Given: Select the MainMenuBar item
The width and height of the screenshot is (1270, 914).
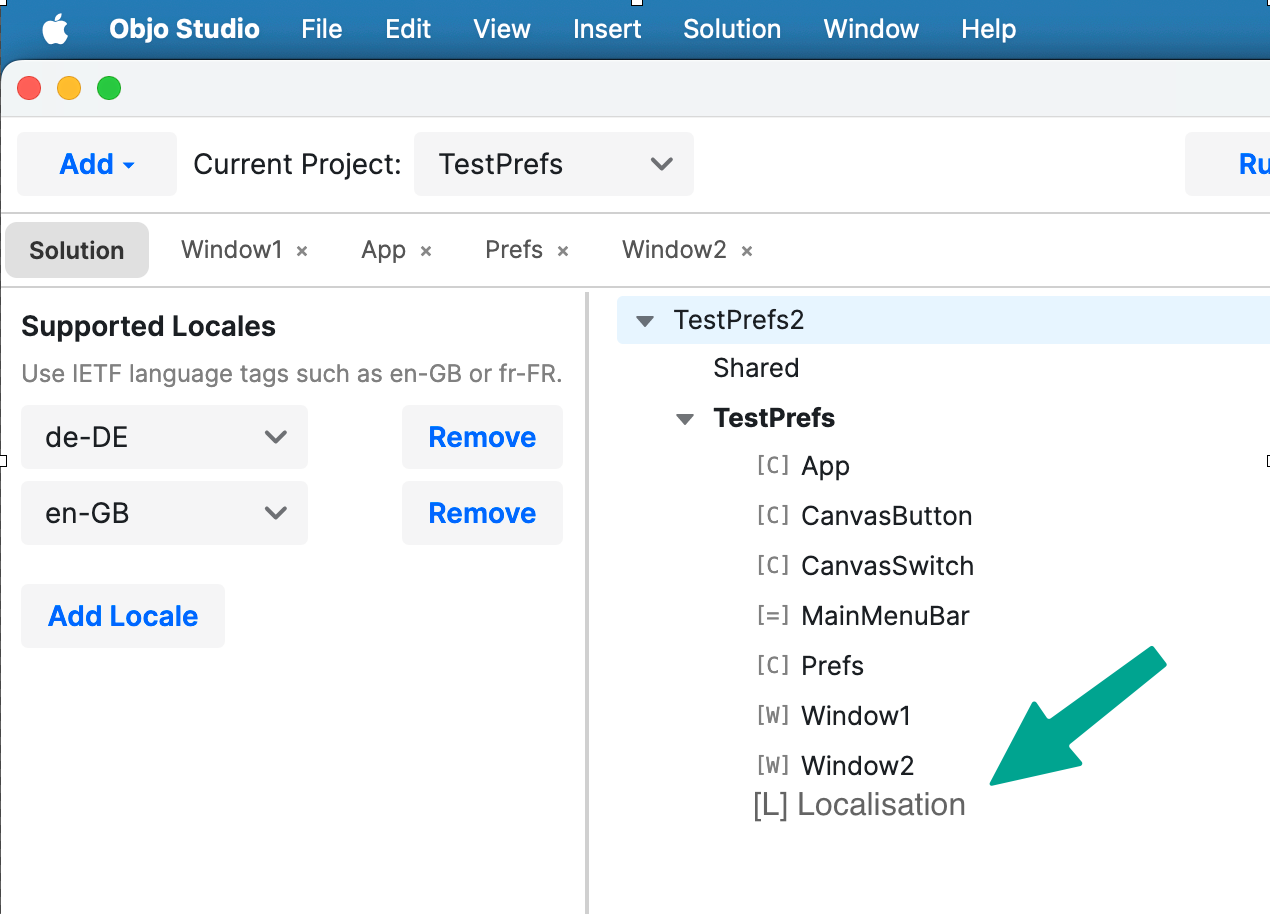Looking at the screenshot, I should (x=886, y=616).
